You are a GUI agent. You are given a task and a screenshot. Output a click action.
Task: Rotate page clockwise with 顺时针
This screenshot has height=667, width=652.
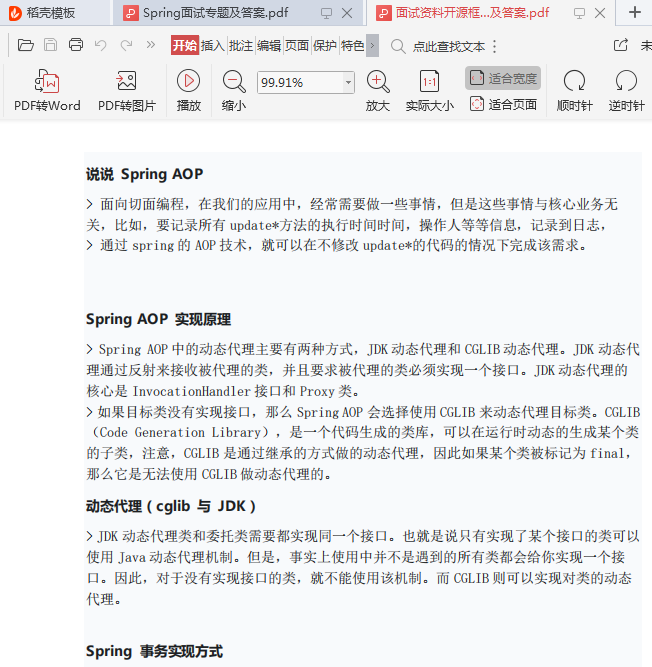574,83
